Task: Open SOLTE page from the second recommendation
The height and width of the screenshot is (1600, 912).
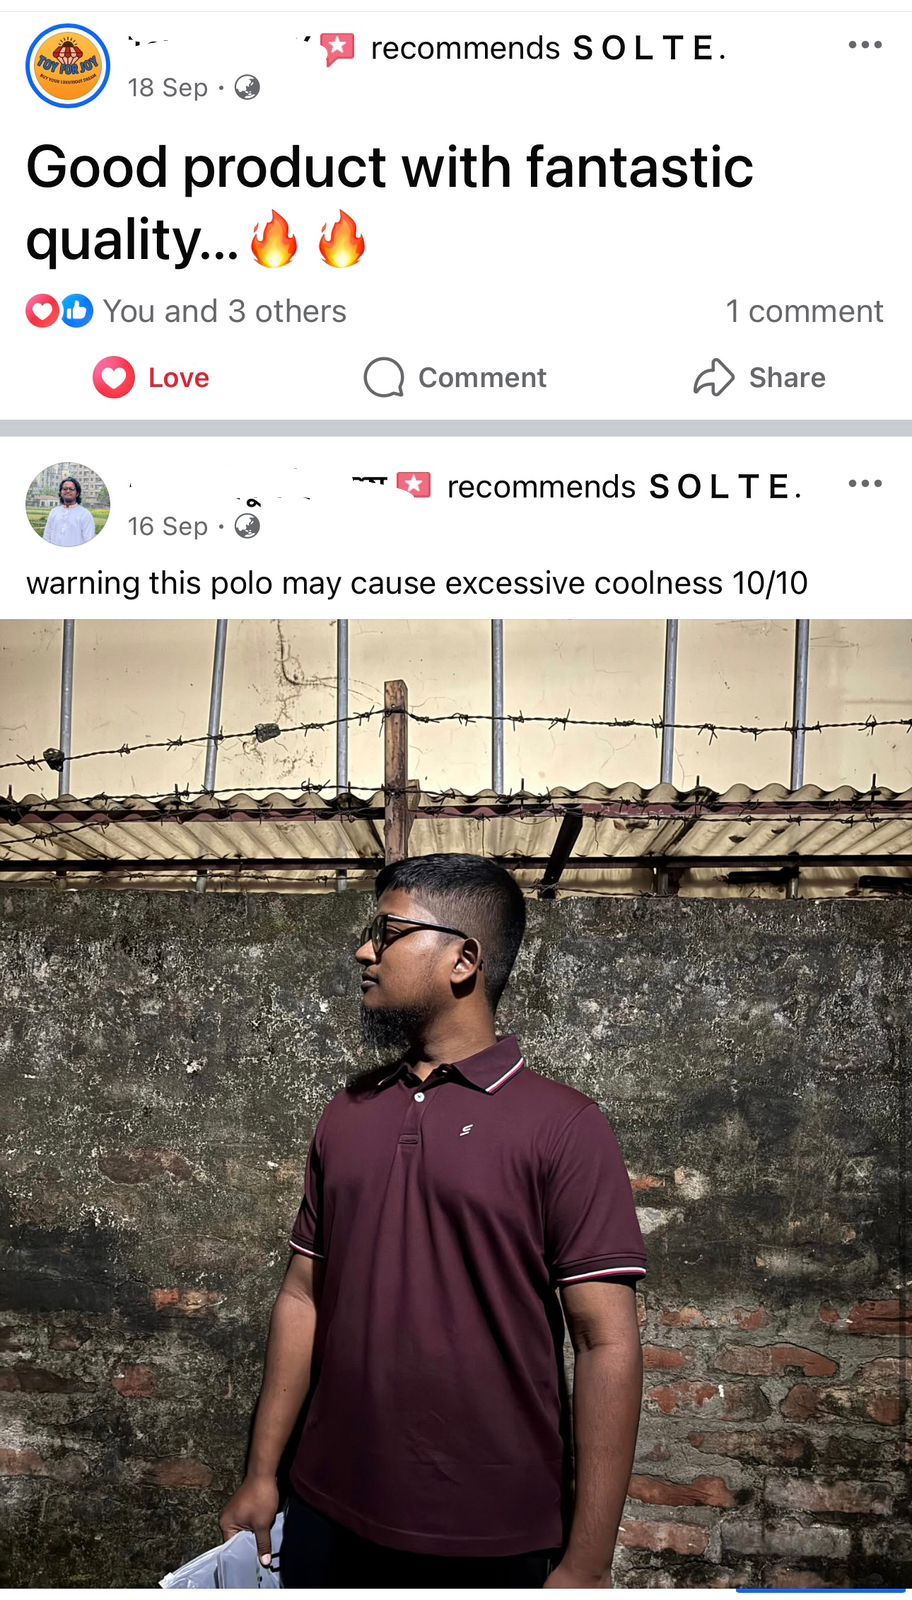Action: (723, 487)
